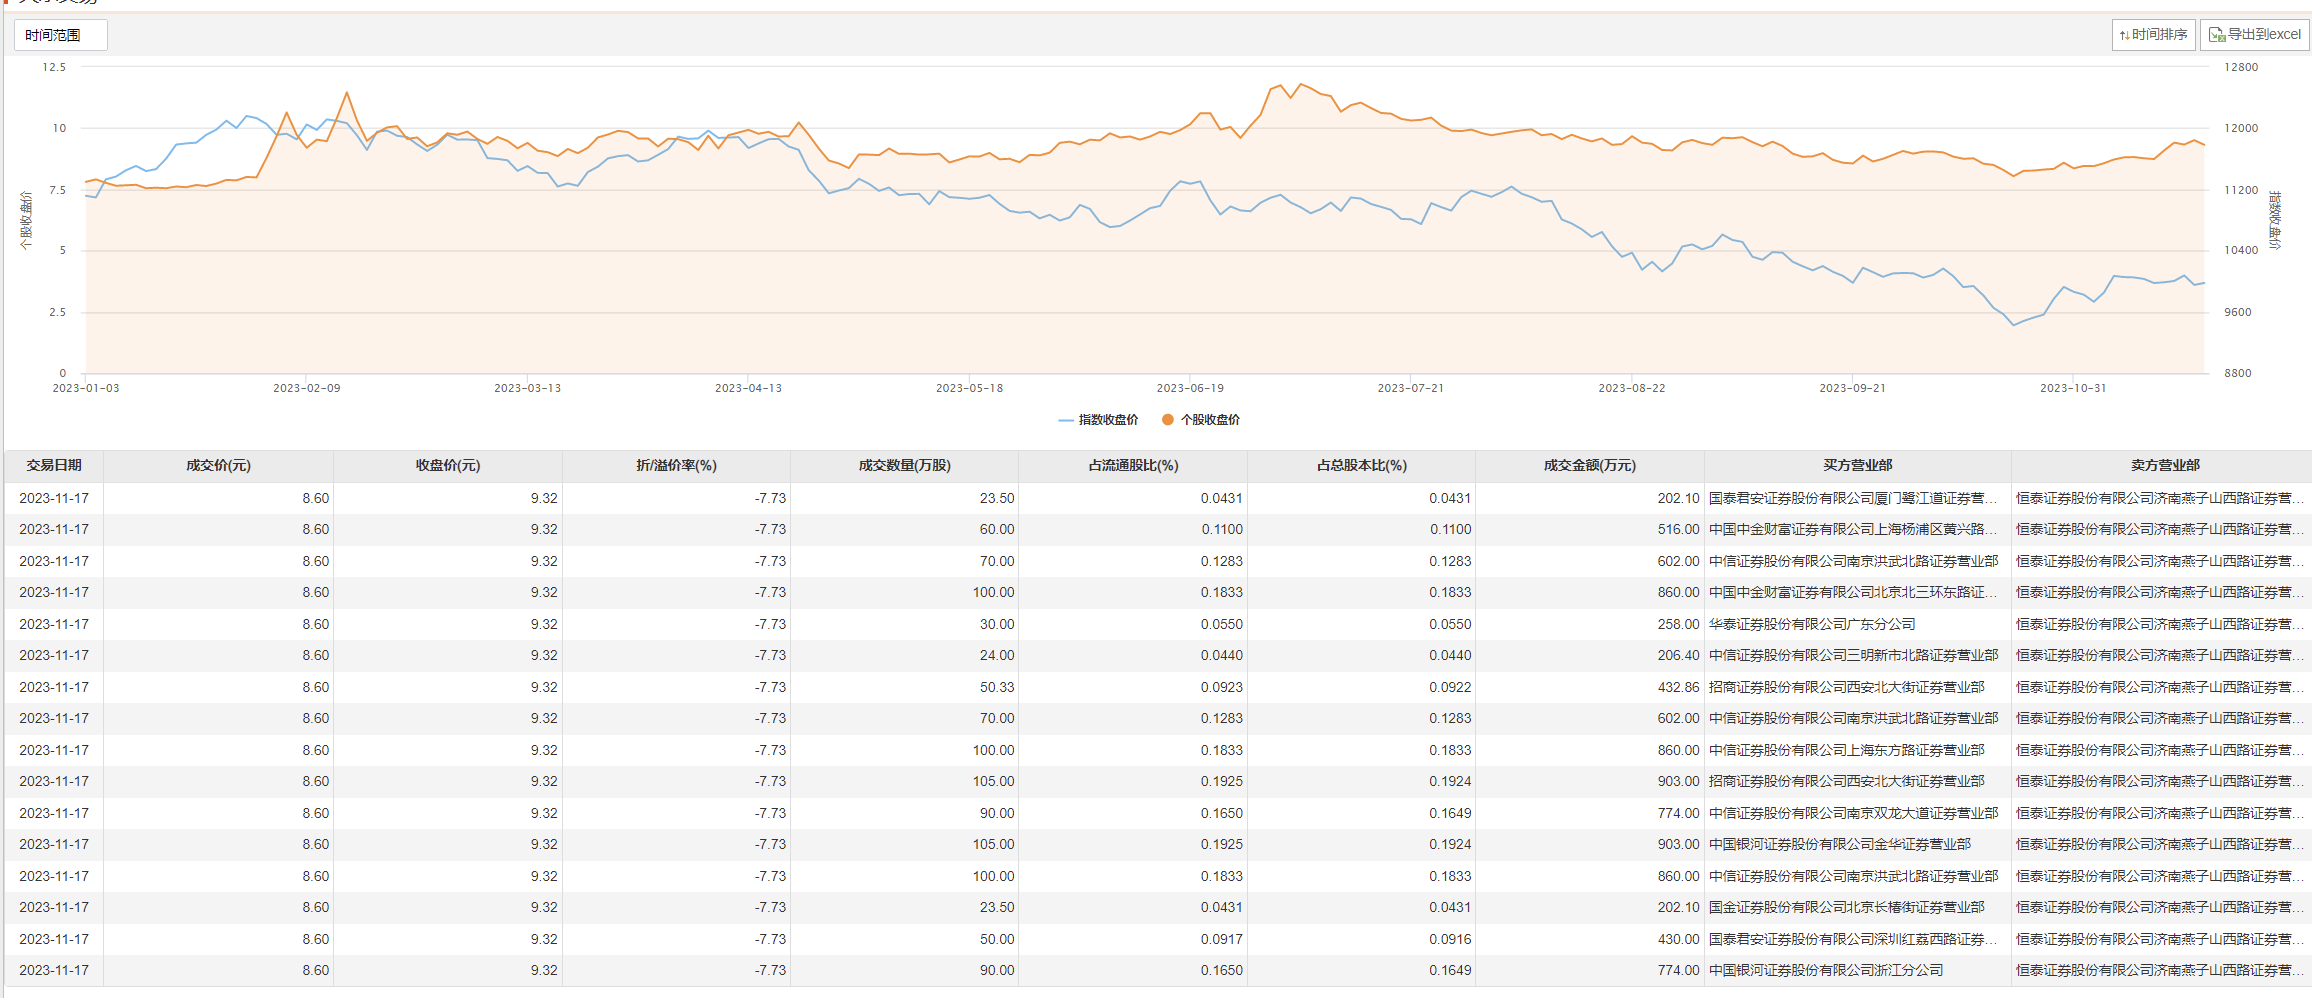Click the 交易日期 column header
The width and height of the screenshot is (2312, 998).
point(54,466)
